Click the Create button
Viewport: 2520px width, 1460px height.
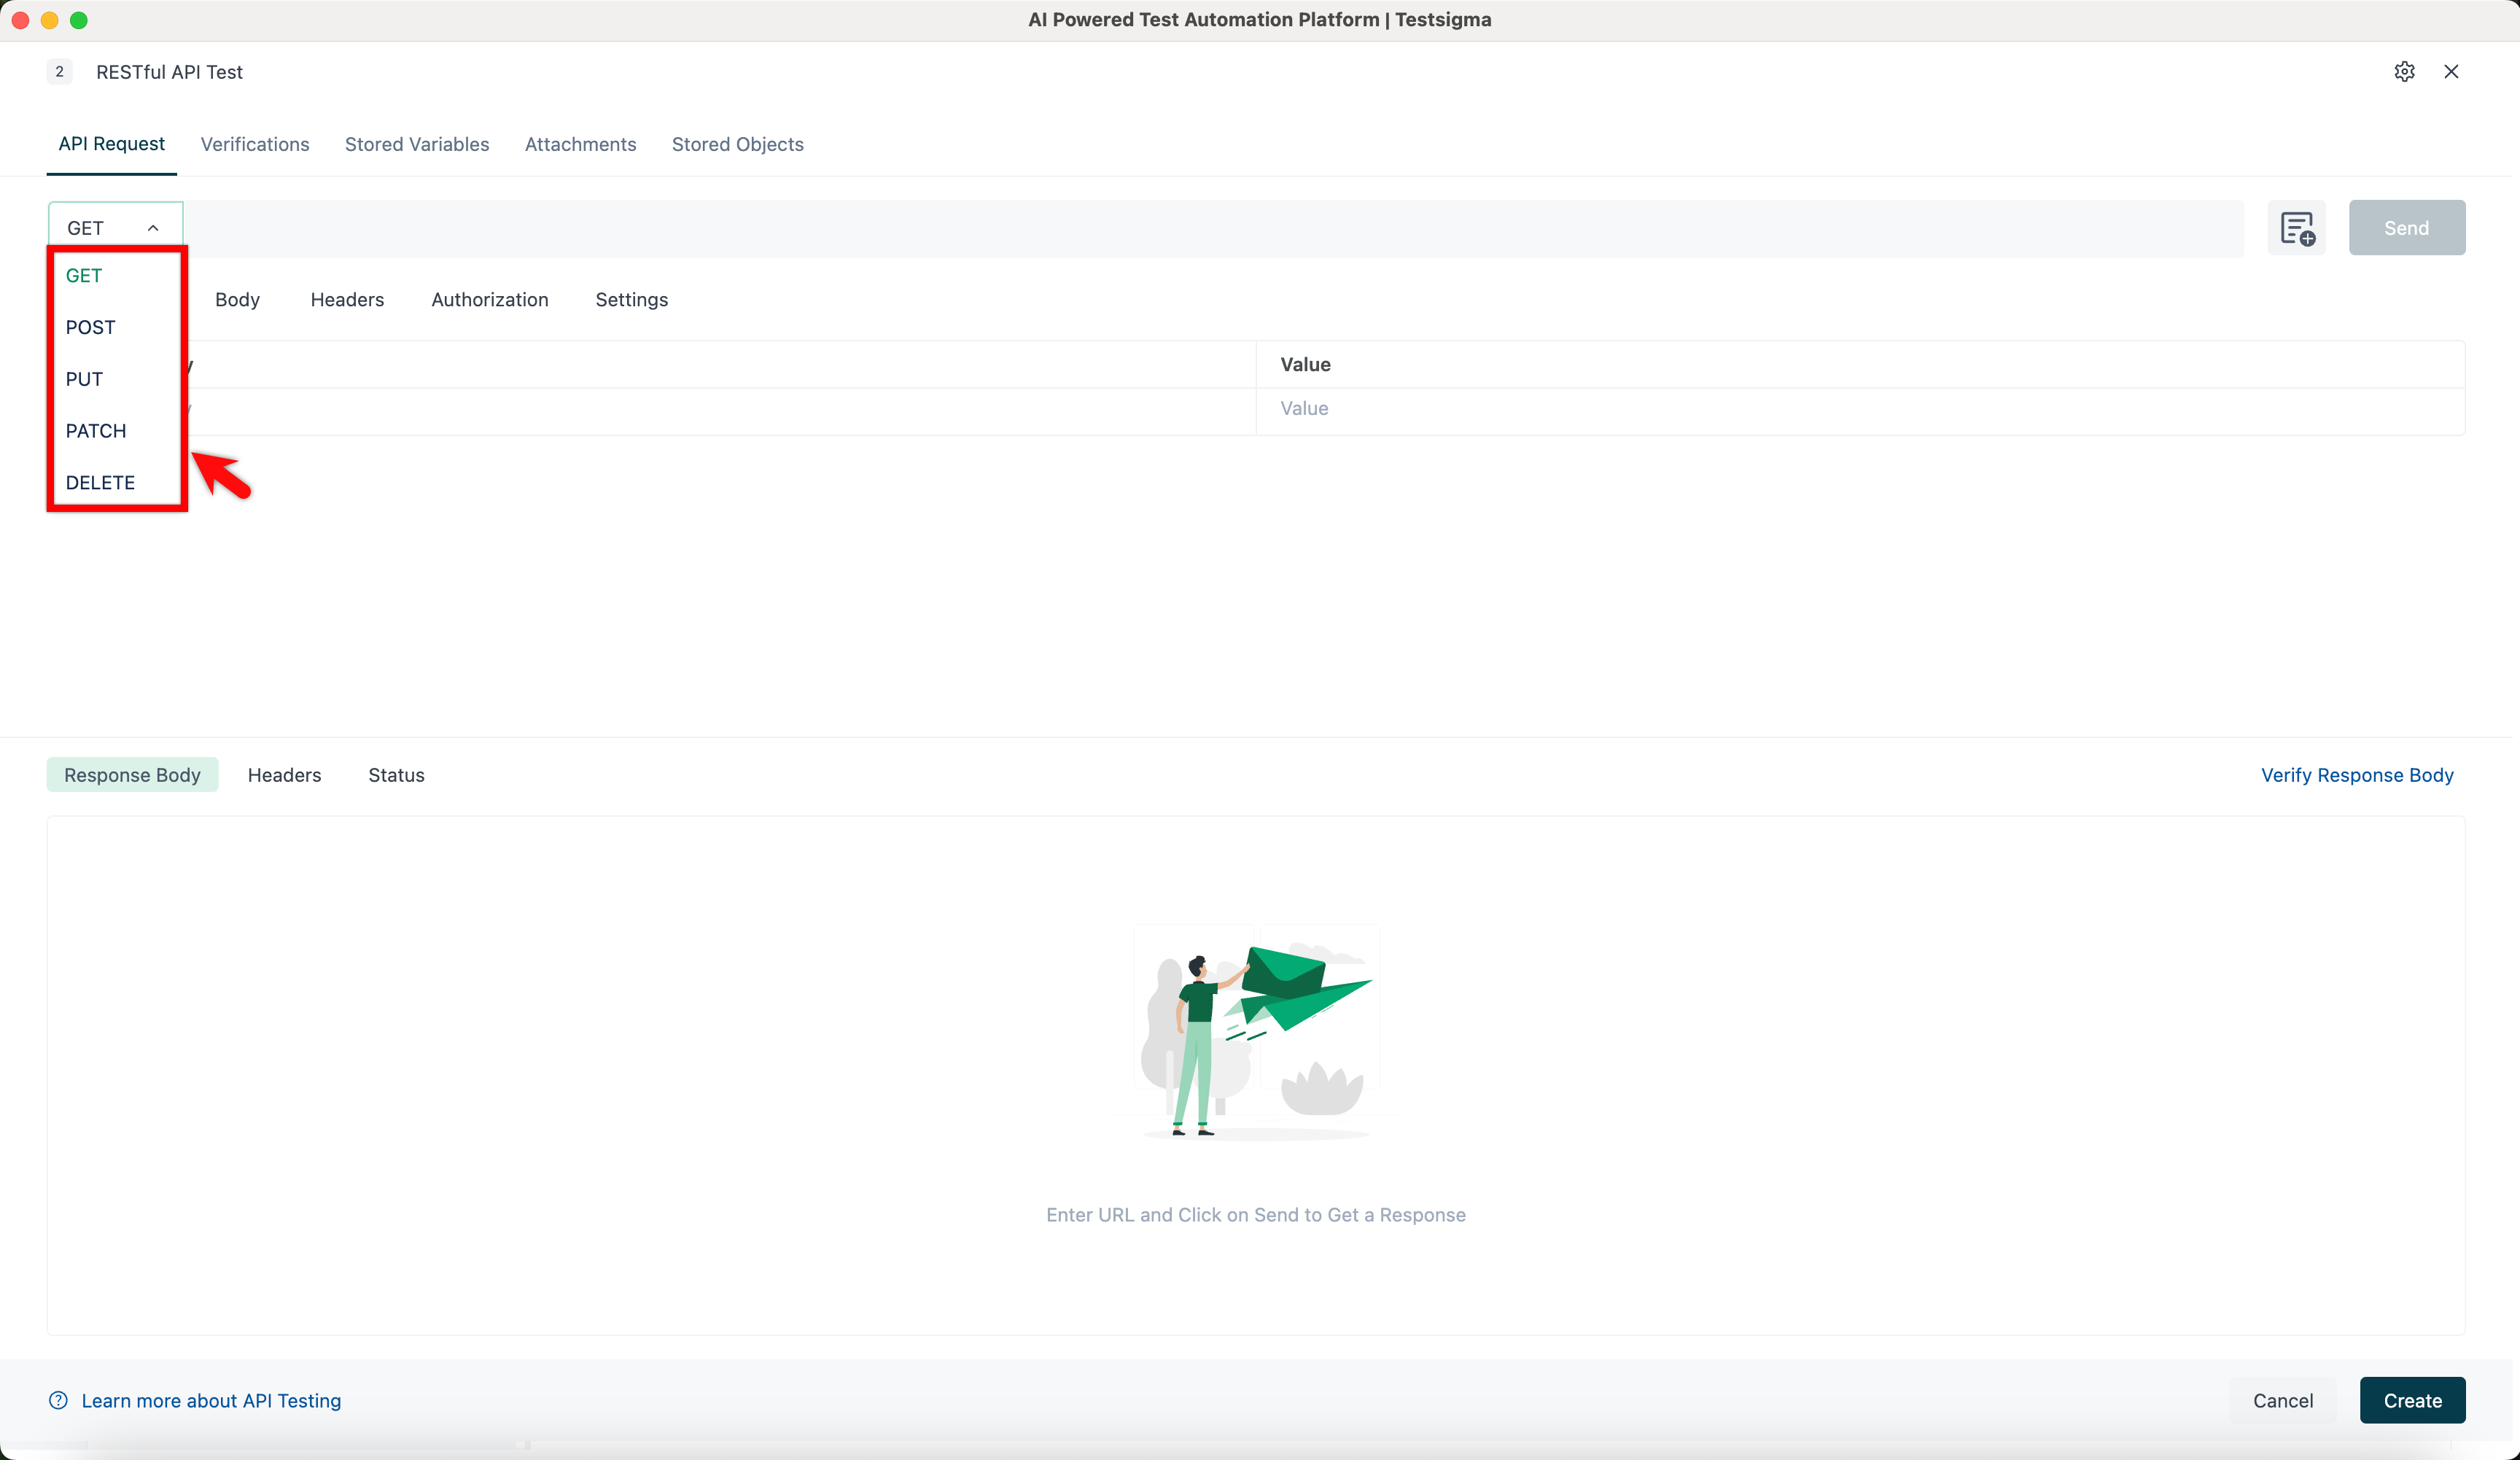tap(2412, 1400)
